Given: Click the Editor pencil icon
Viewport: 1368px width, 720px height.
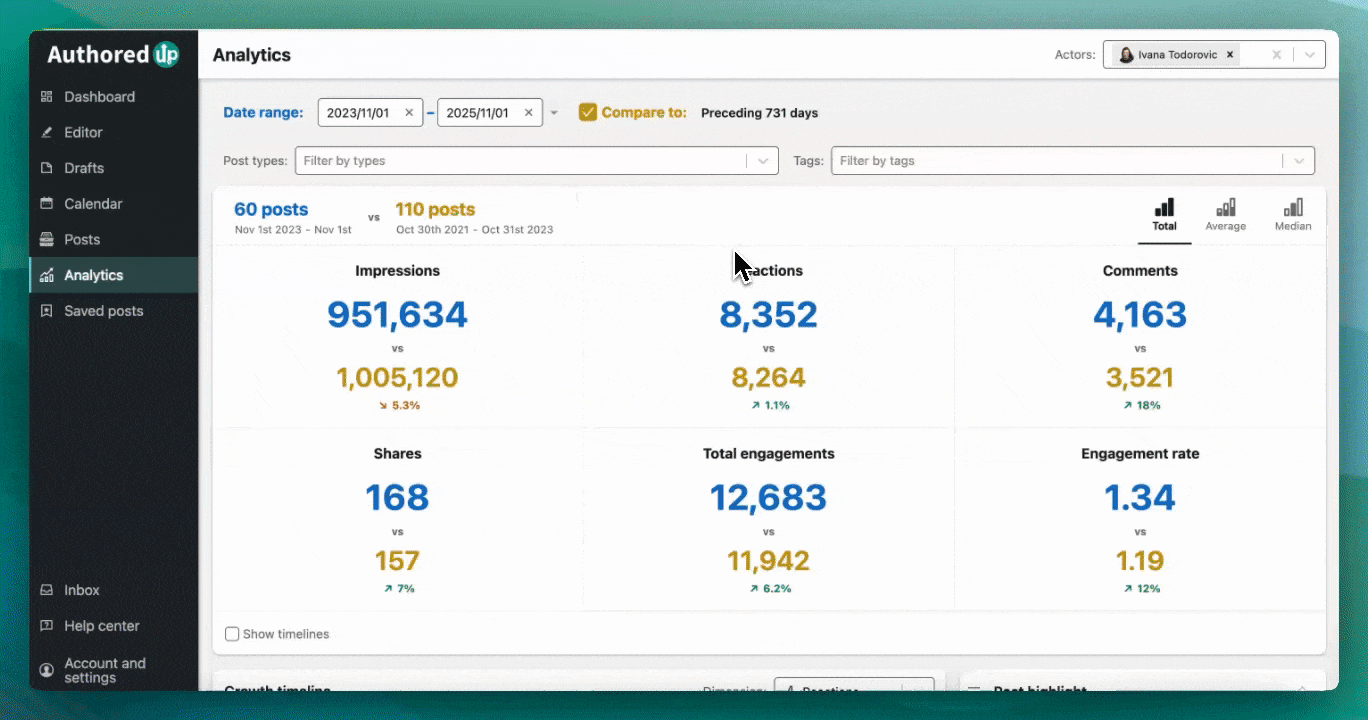Looking at the screenshot, I should click(x=46, y=133).
